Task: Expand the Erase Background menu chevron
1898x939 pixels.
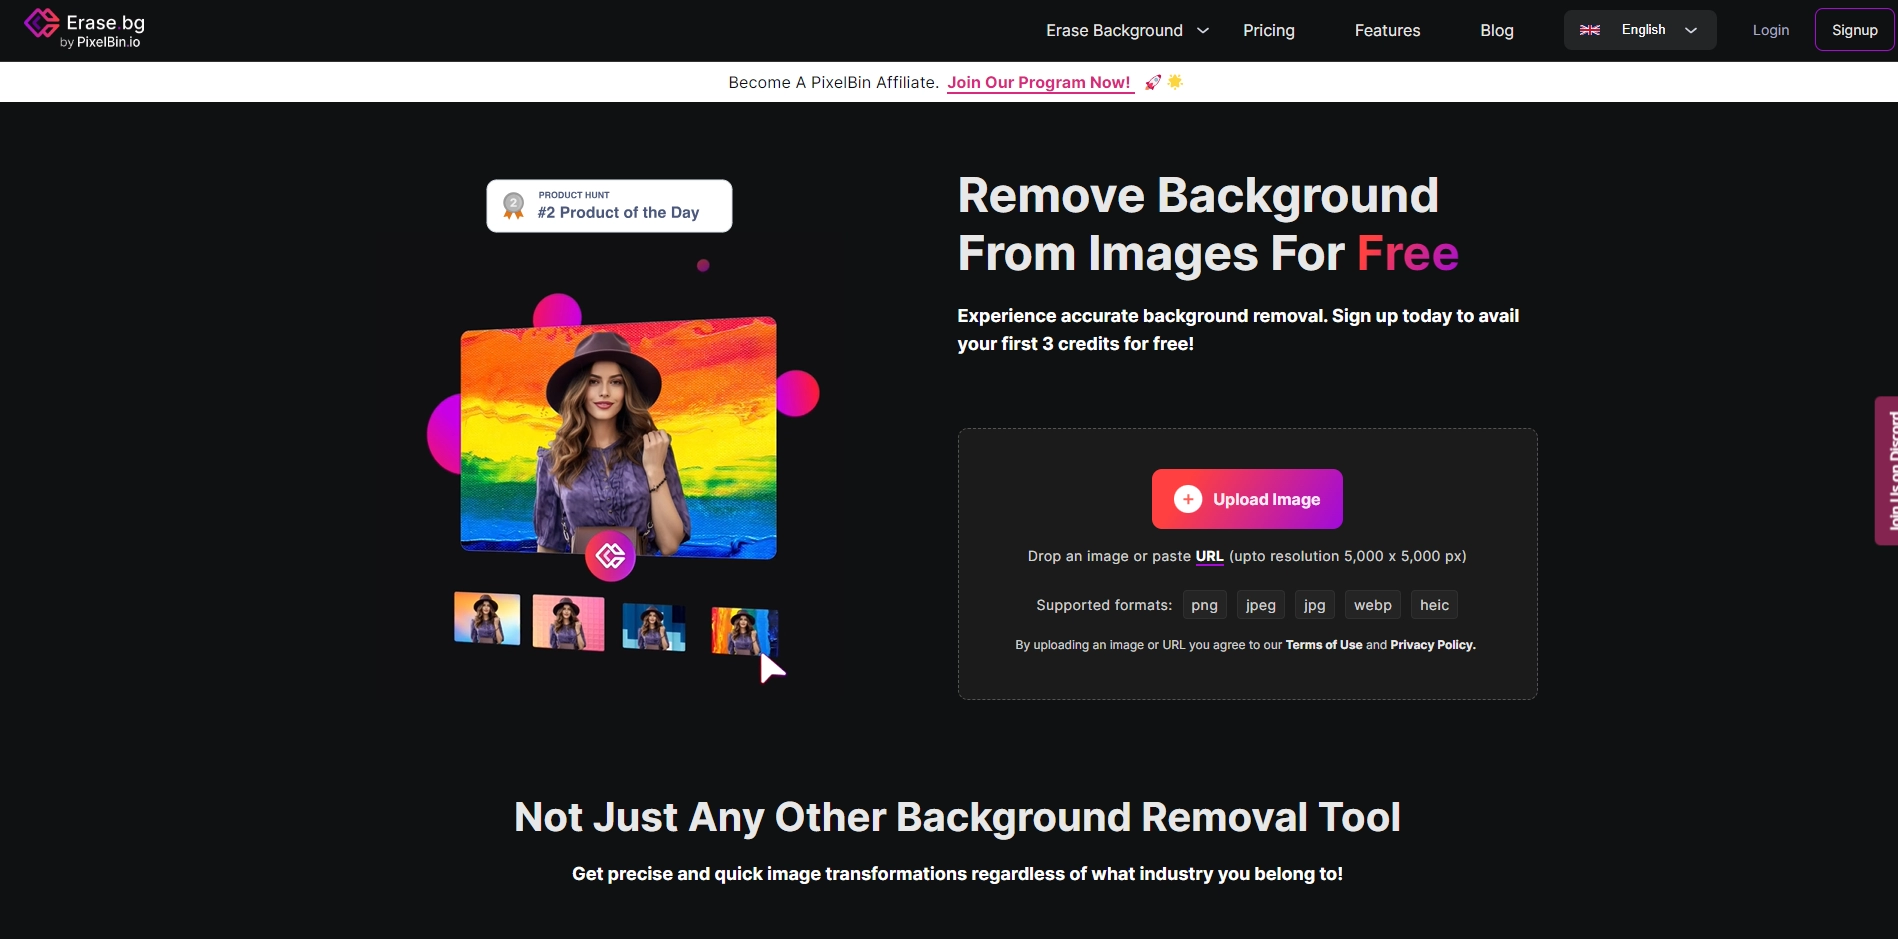Action: coord(1203,31)
